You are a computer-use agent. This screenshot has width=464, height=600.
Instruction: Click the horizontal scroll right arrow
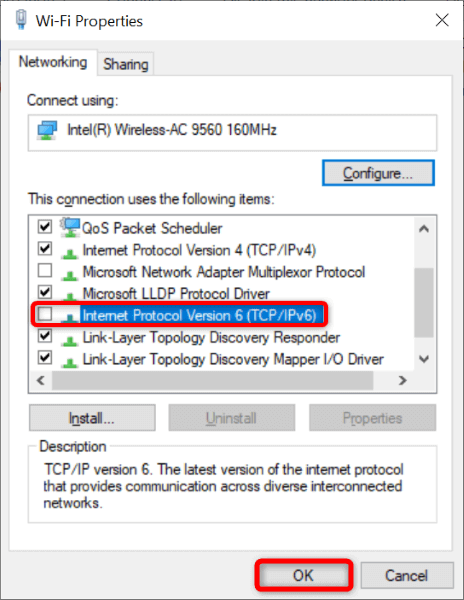(402, 380)
